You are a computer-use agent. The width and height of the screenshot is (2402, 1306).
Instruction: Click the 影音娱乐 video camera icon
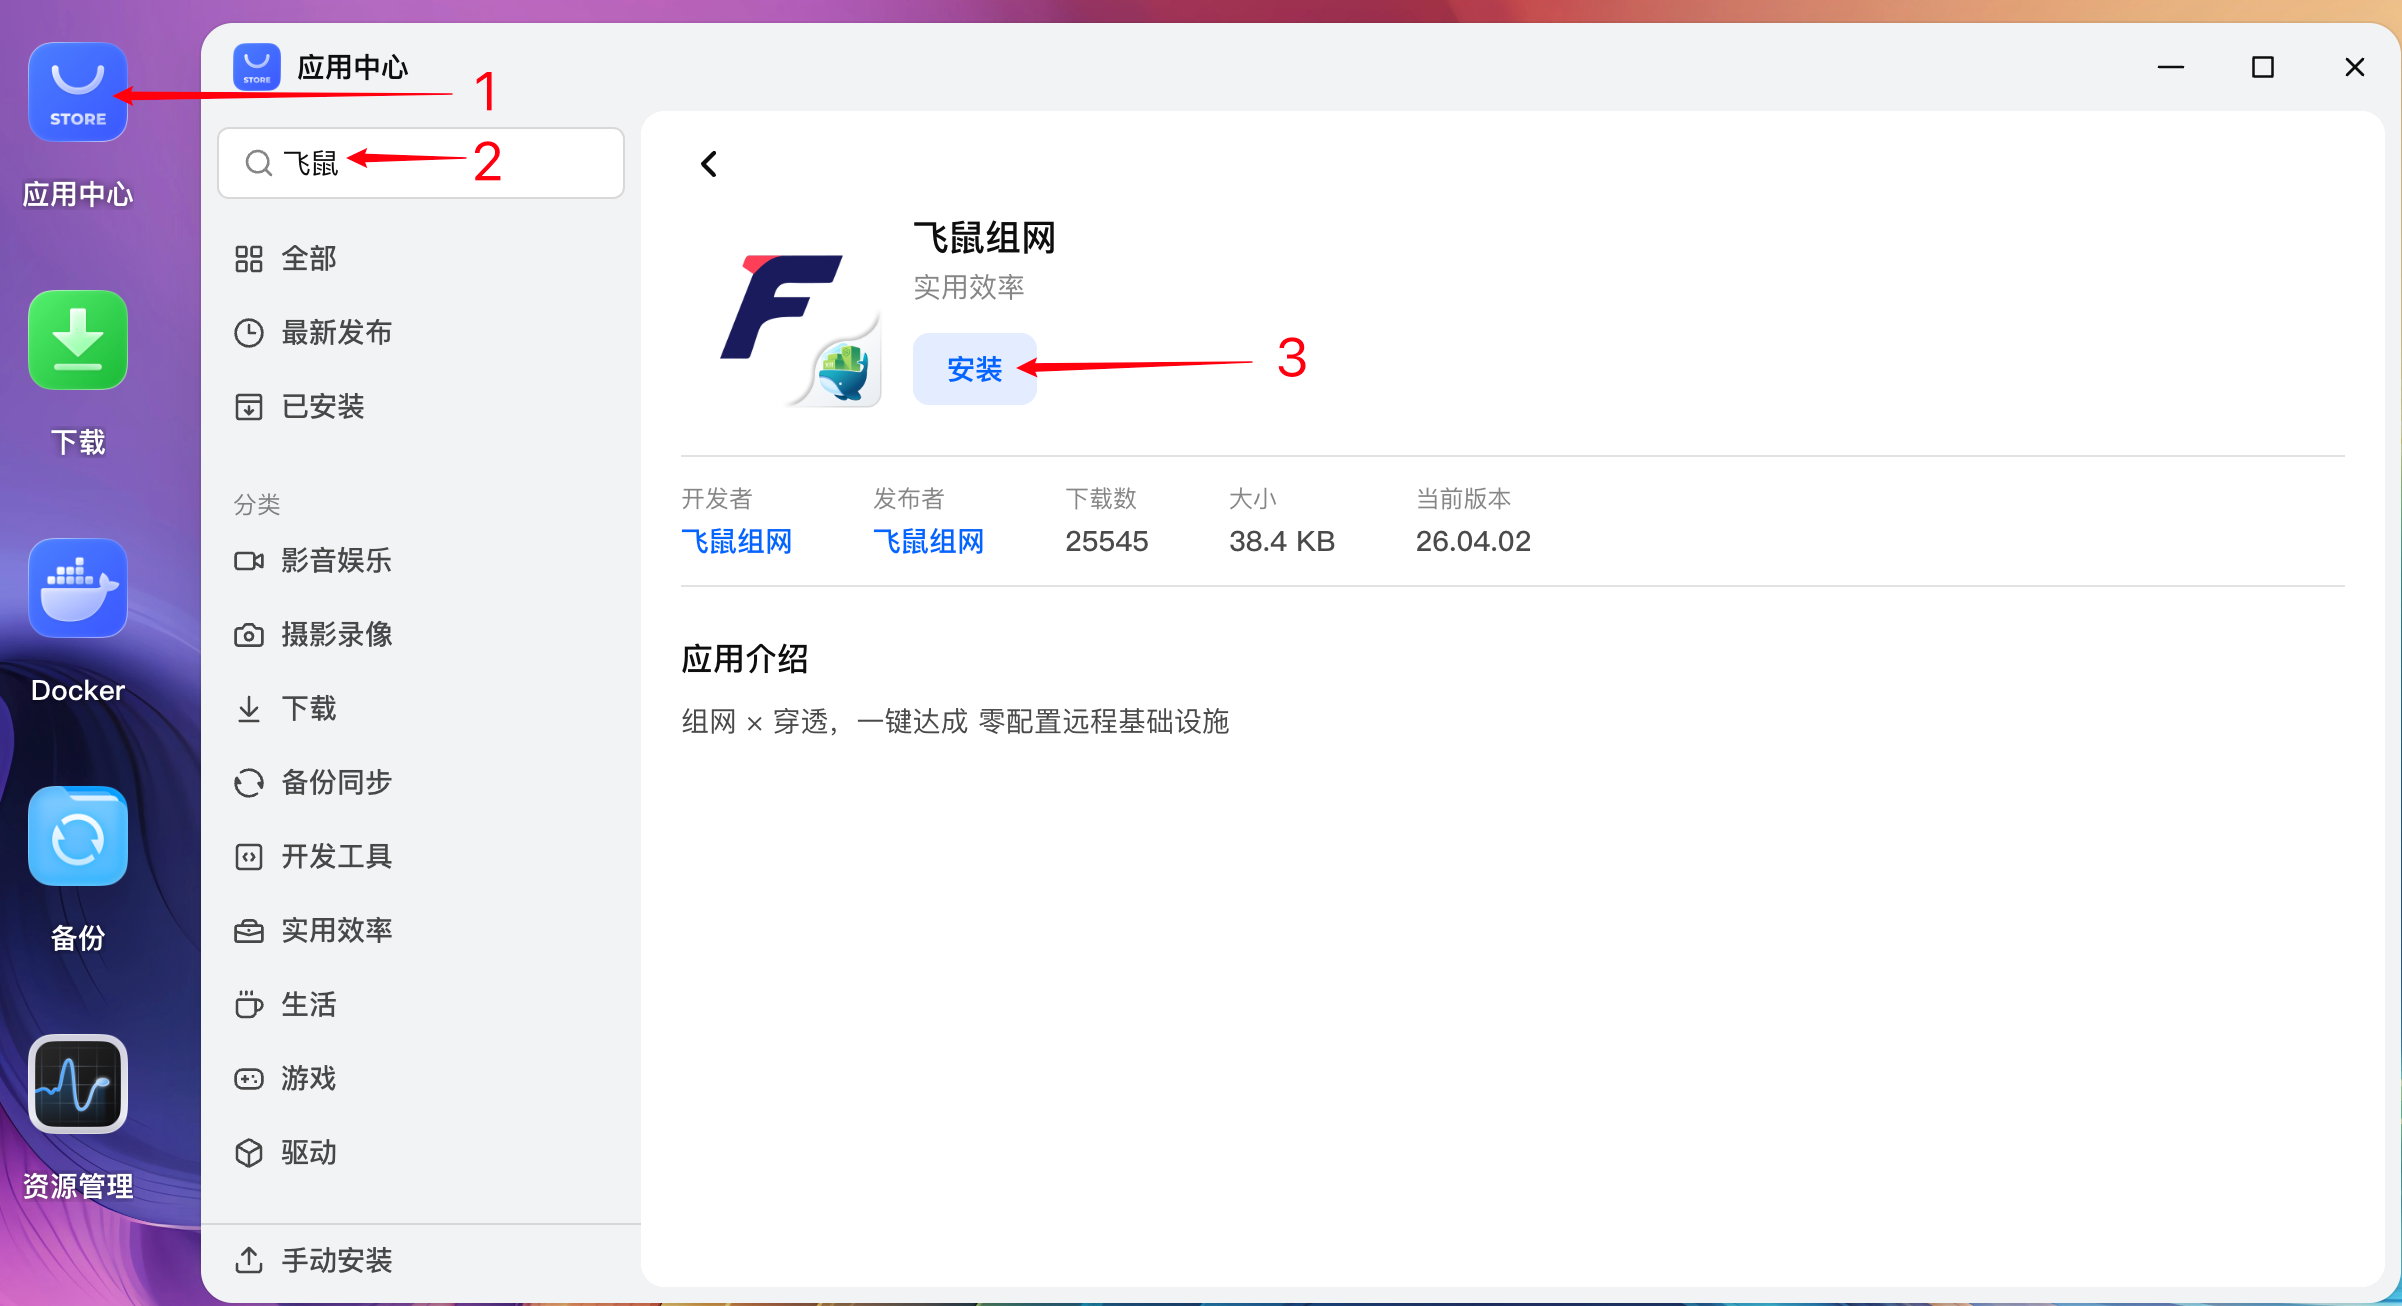[249, 561]
